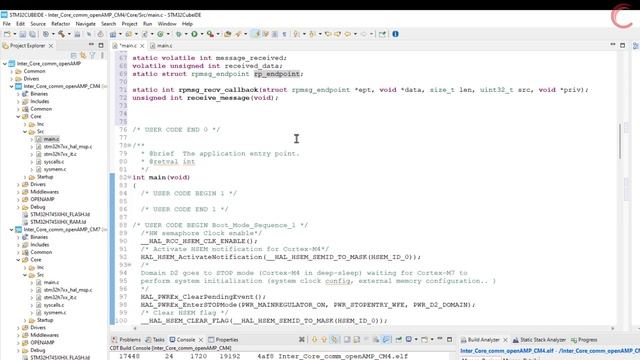Maximize the editor area
The height and width of the screenshot is (360, 640).
coord(622,45)
